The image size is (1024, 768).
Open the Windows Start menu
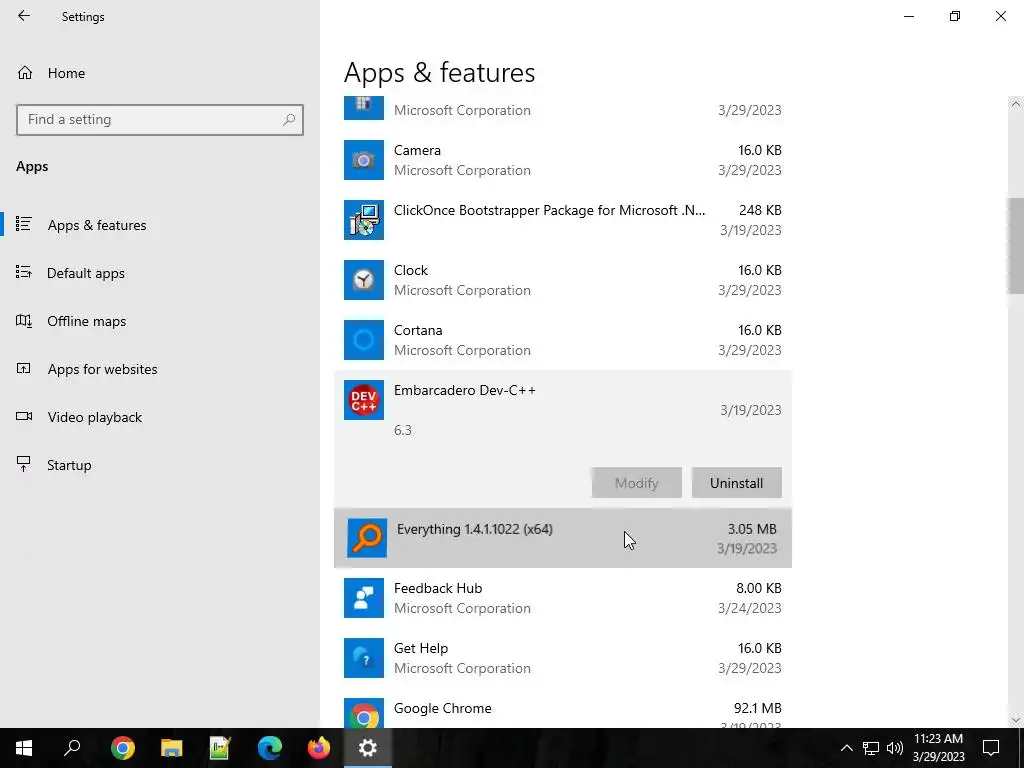24,748
